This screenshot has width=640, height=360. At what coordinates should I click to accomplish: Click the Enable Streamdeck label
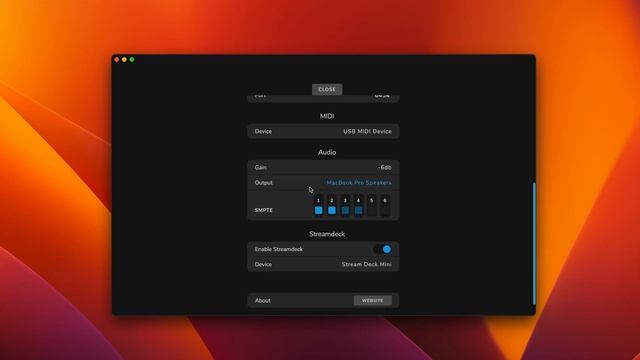[x=279, y=249]
